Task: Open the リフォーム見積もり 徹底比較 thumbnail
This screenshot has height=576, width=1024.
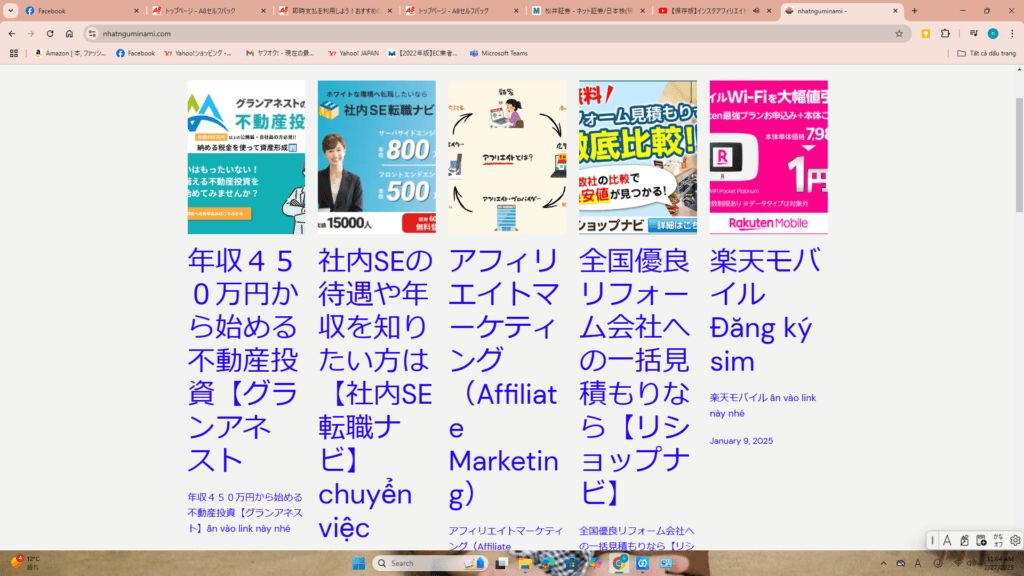Action: [x=638, y=157]
